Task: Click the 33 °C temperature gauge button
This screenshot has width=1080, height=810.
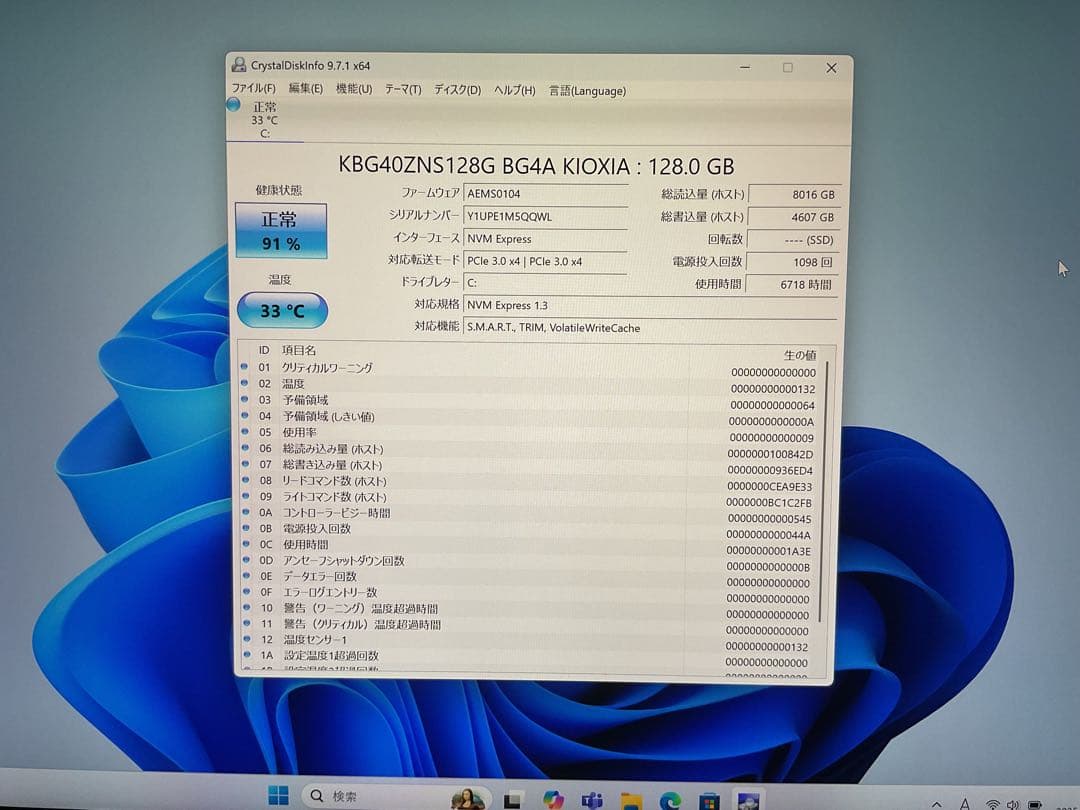Action: [x=281, y=311]
